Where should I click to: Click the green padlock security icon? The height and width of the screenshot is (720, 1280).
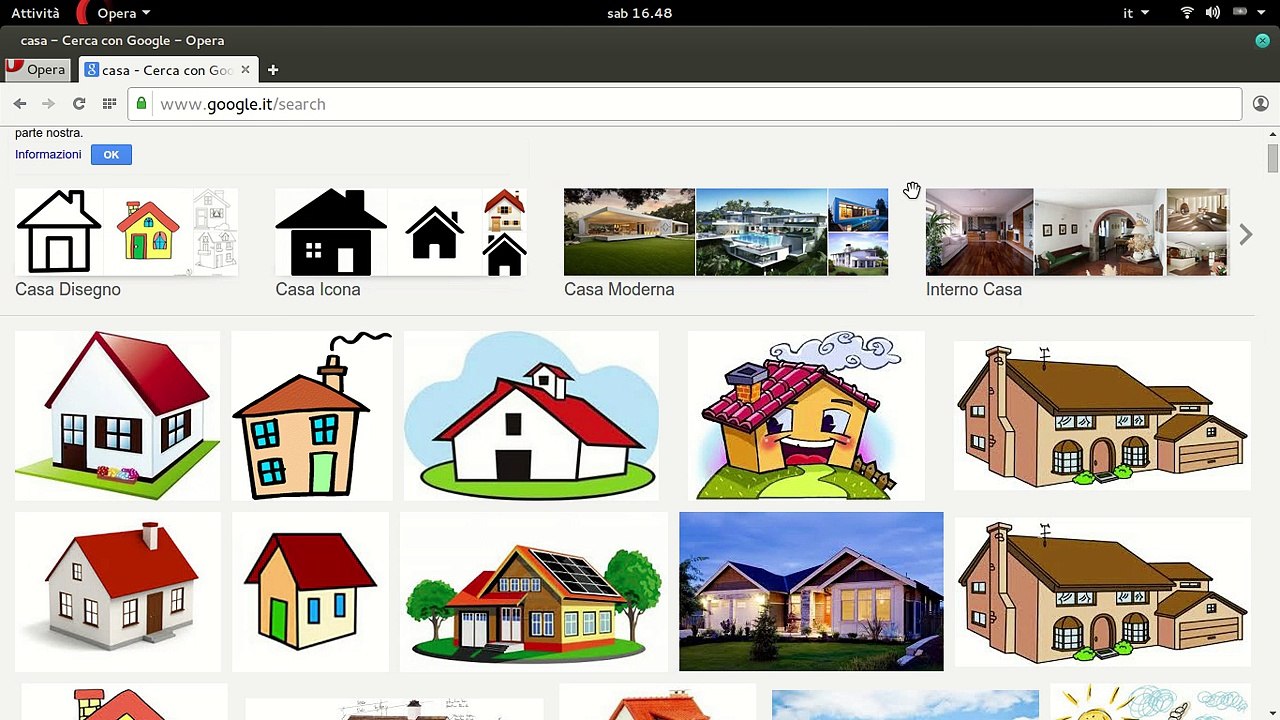(x=142, y=103)
